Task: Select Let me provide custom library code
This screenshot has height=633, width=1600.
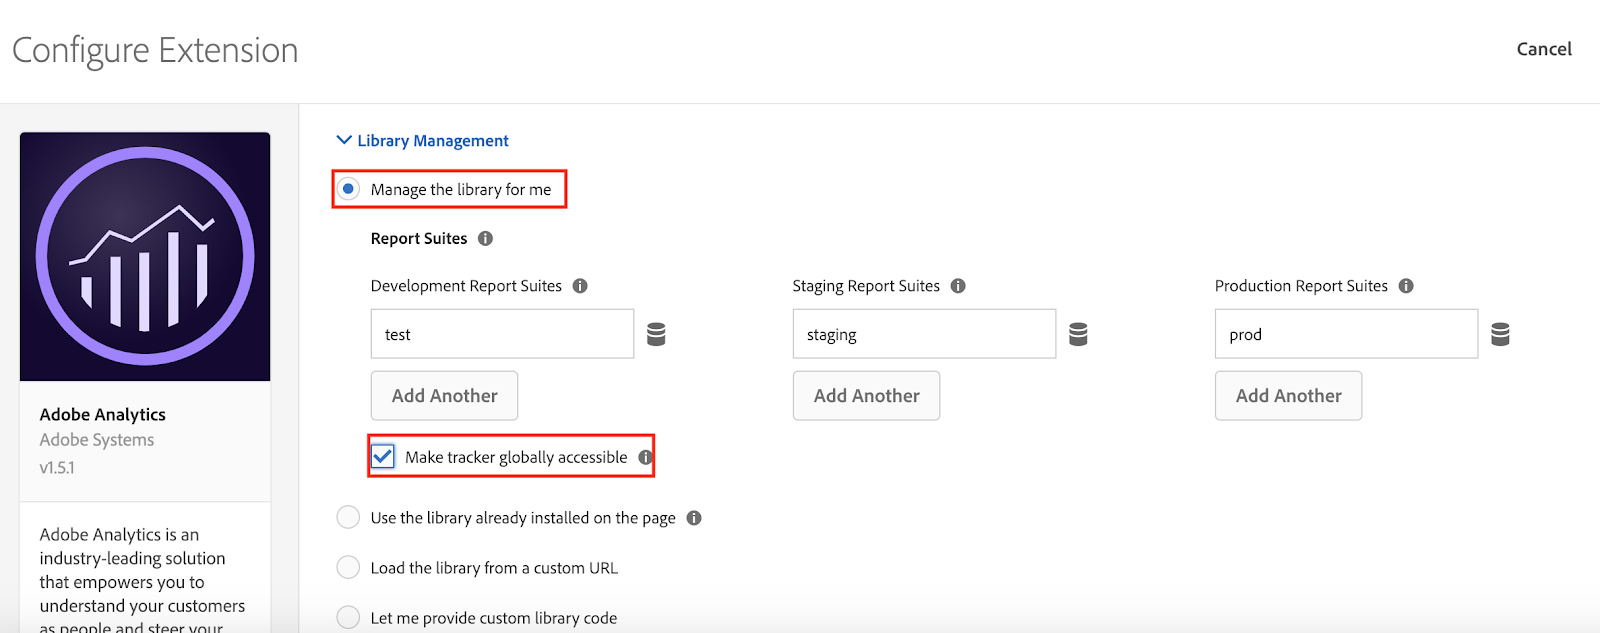Action: [x=348, y=617]
